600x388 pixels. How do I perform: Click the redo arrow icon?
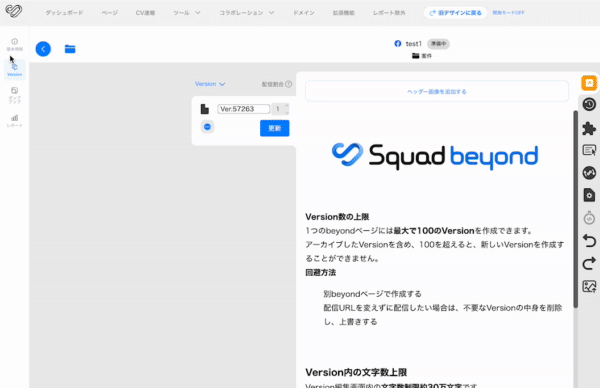[589, 263]
